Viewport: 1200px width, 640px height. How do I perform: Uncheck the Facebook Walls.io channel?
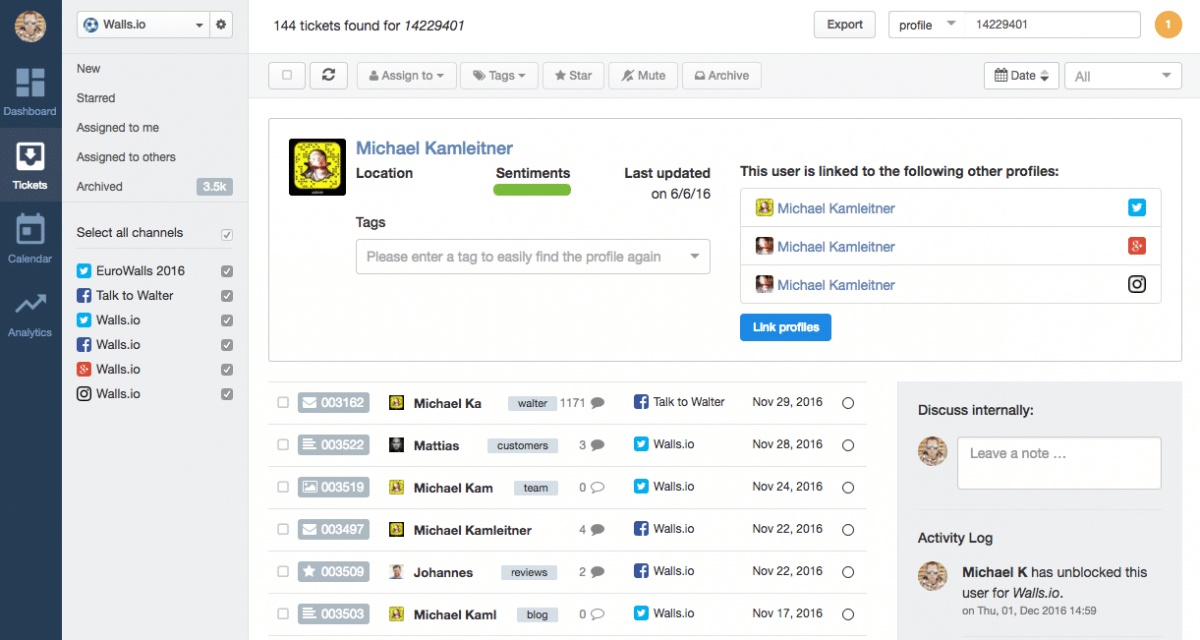click(227, 345)
